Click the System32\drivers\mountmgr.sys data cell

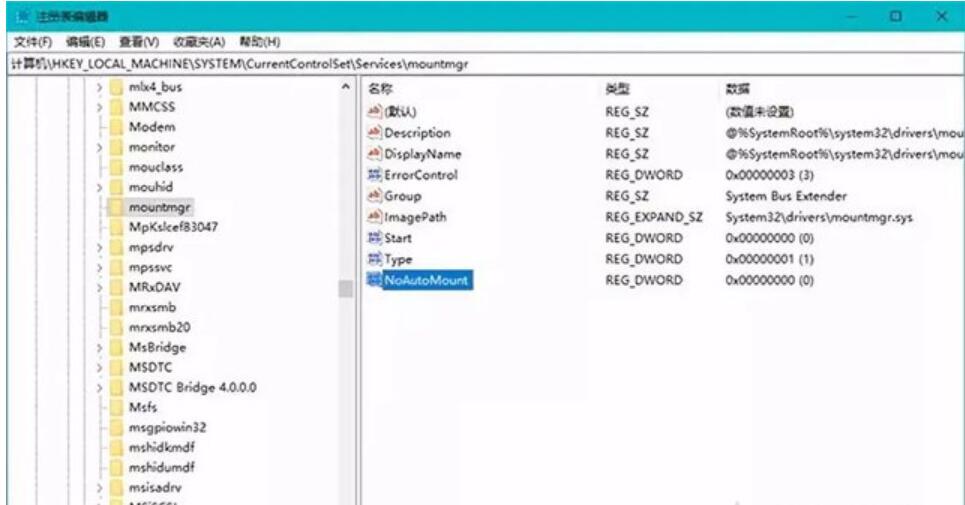(819, 217)
